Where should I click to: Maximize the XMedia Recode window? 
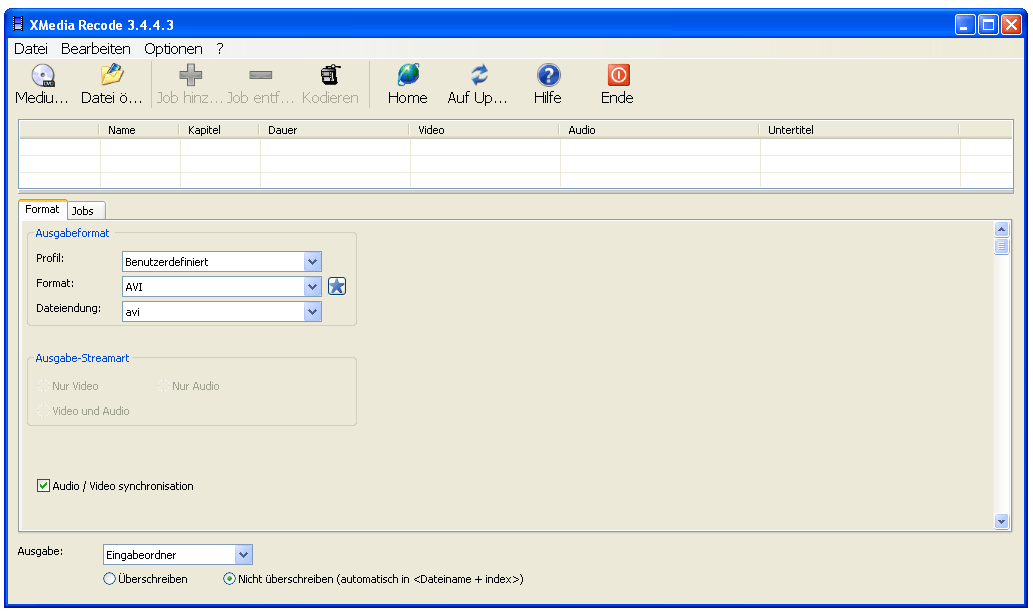pyautogui.click(x=988, y=24)
